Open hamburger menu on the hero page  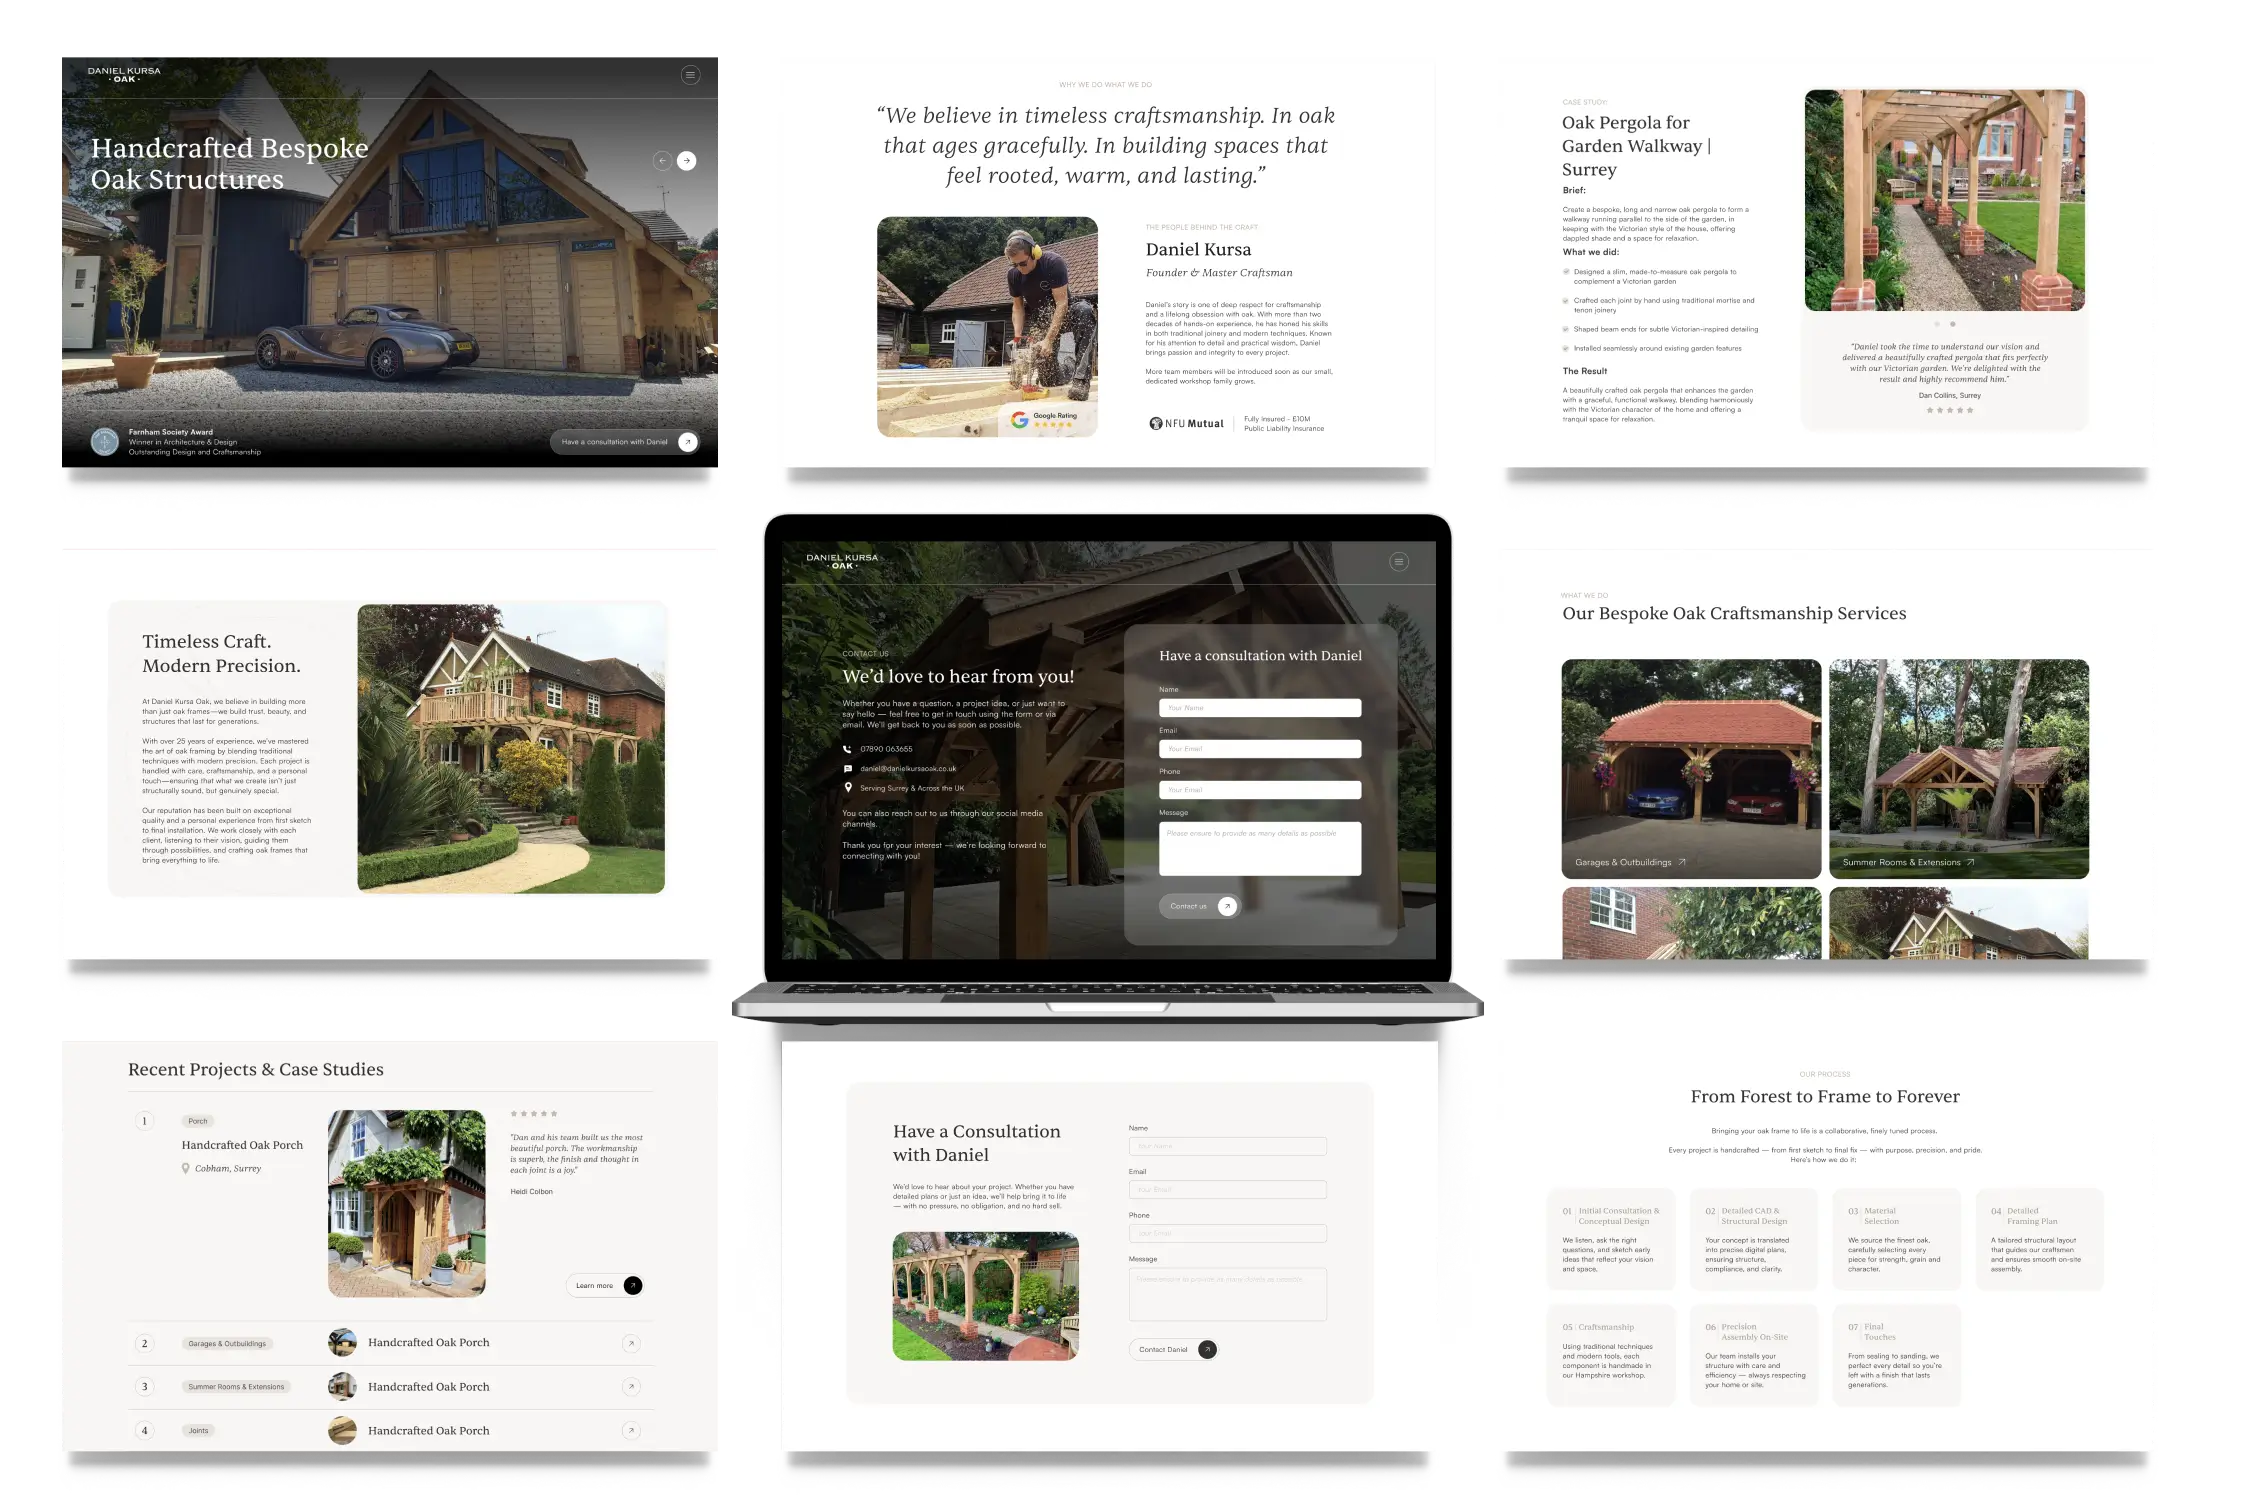click(x=690, y=75)
